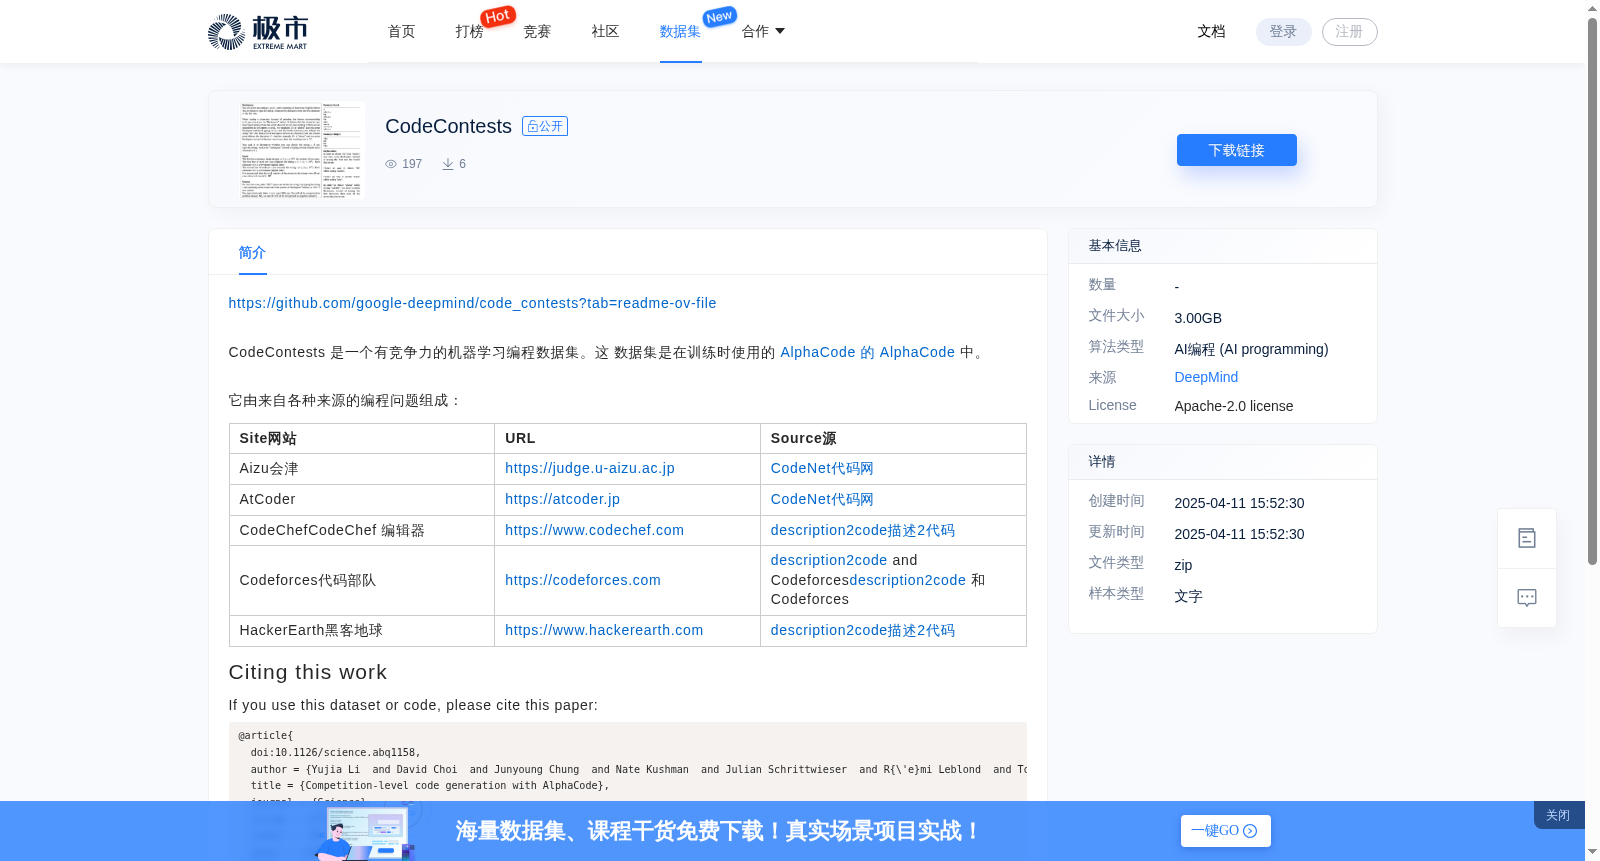Click the Extreme Mart logo
The height and width of the screenshot is (861, 1600).
[257, 32]
